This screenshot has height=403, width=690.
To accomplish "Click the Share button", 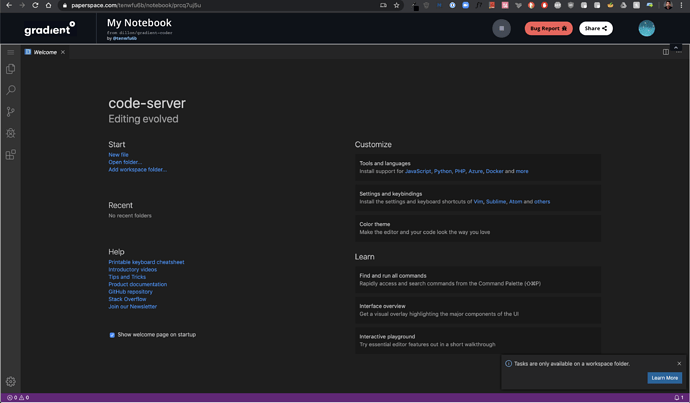I will (596, 28).
